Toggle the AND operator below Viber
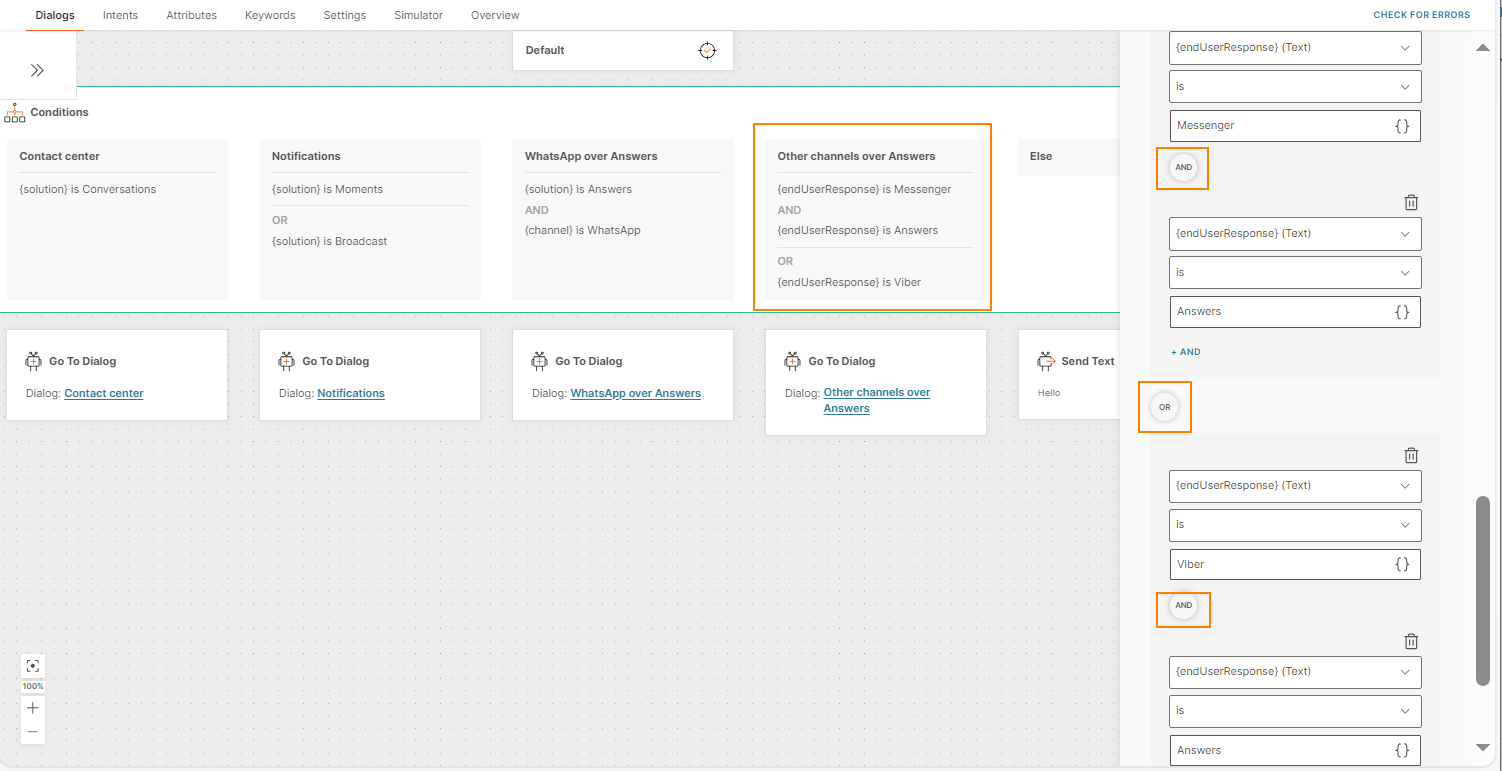1502x771 pixels. (x=1183, y=605)
